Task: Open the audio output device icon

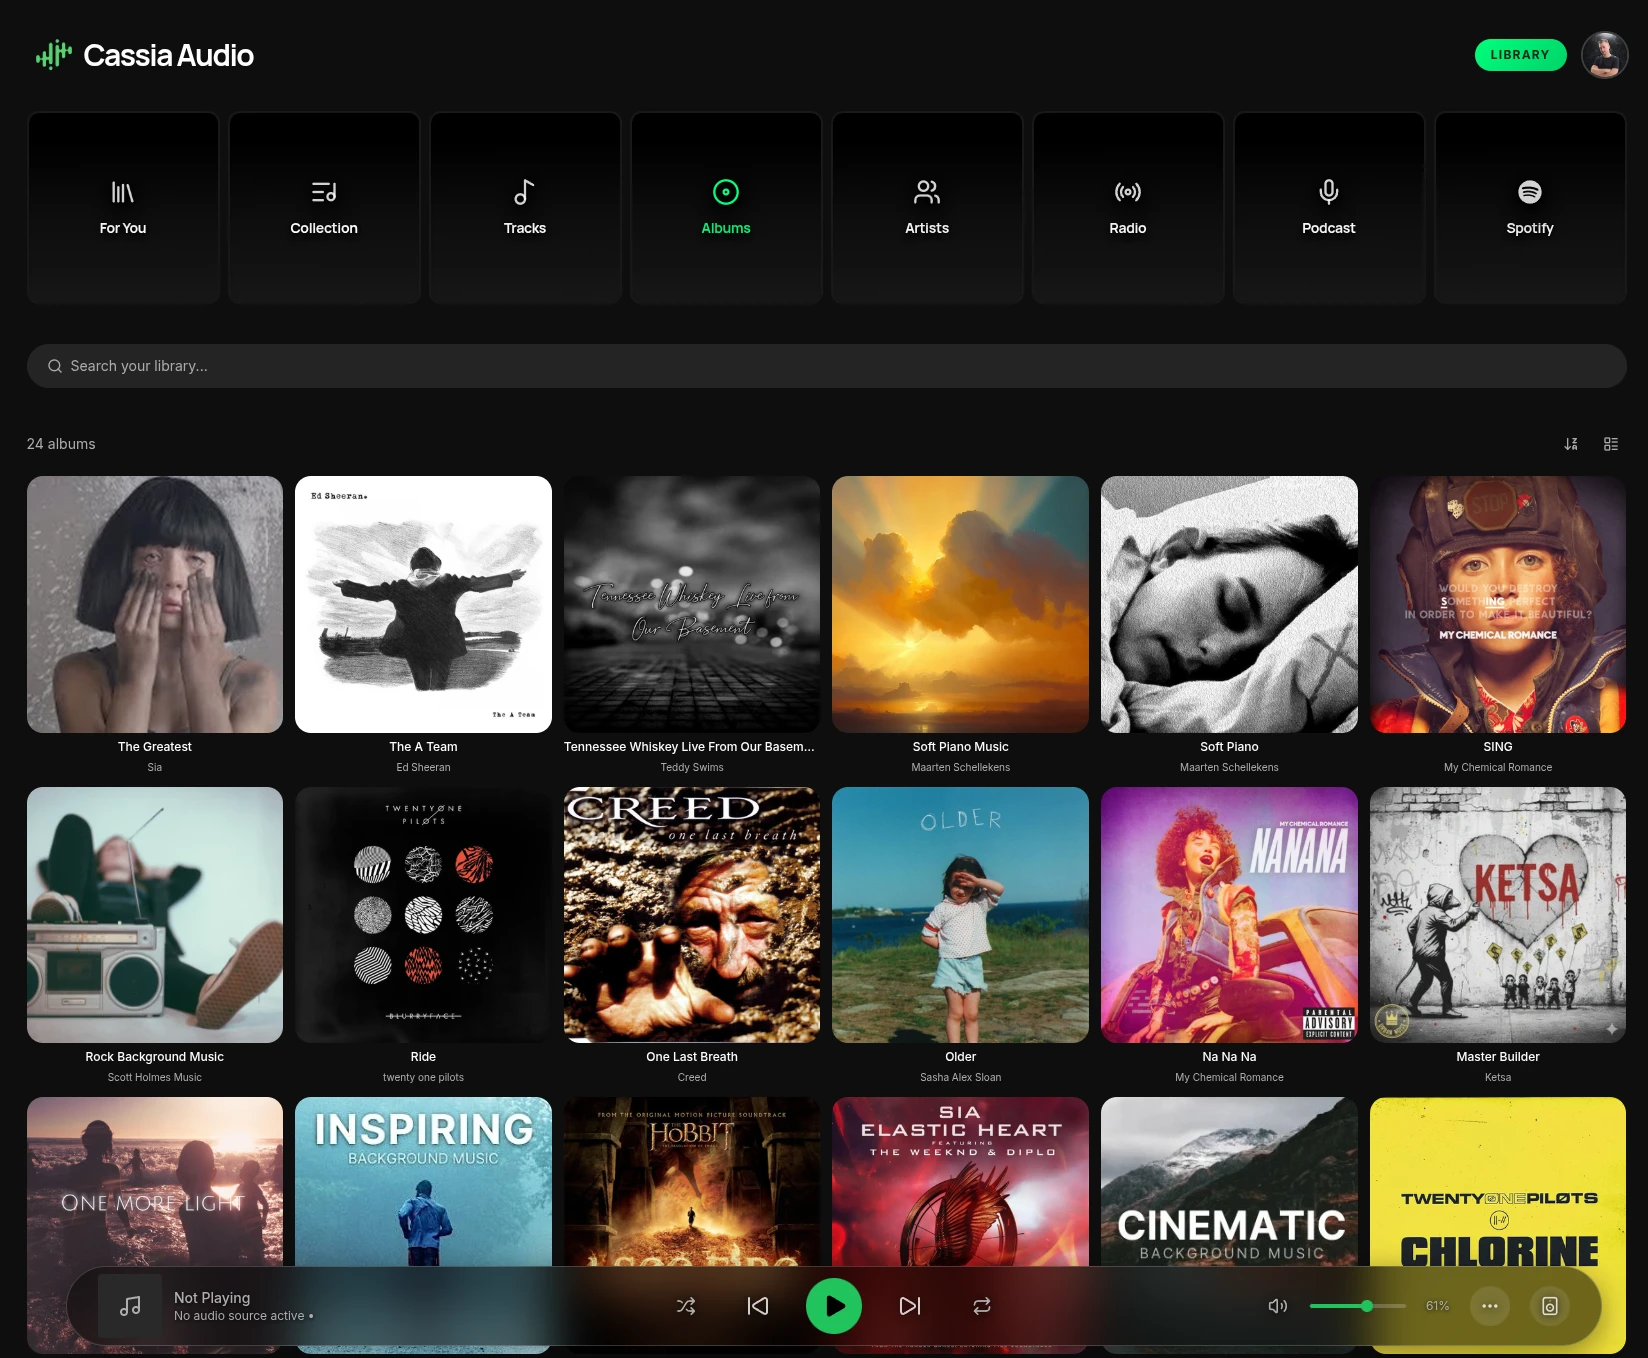Action: click(x=1550, y=1306)
